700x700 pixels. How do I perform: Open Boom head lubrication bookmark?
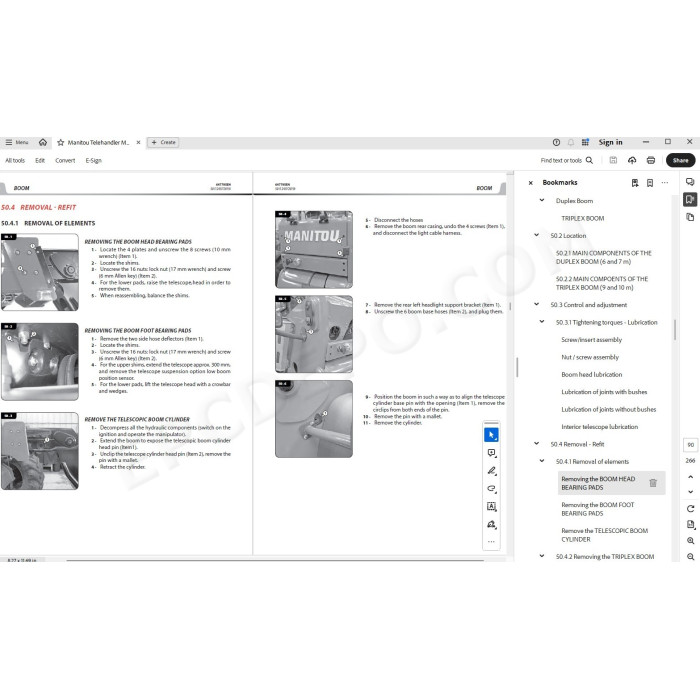[x=592, y=375]
